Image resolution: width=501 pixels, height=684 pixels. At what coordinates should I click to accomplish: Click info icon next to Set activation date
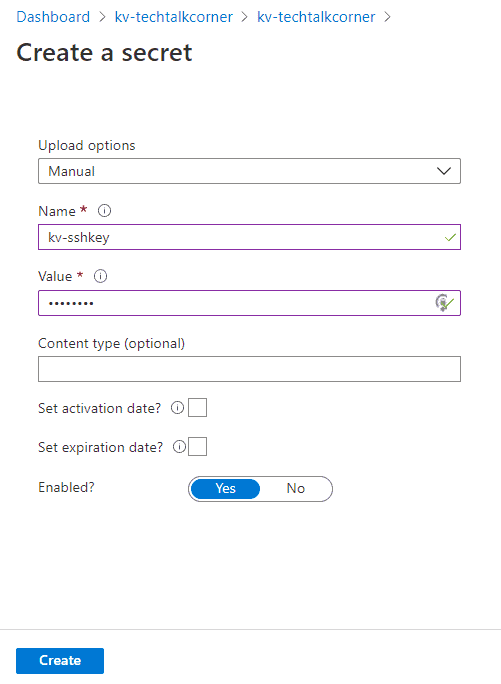(177, 408)
